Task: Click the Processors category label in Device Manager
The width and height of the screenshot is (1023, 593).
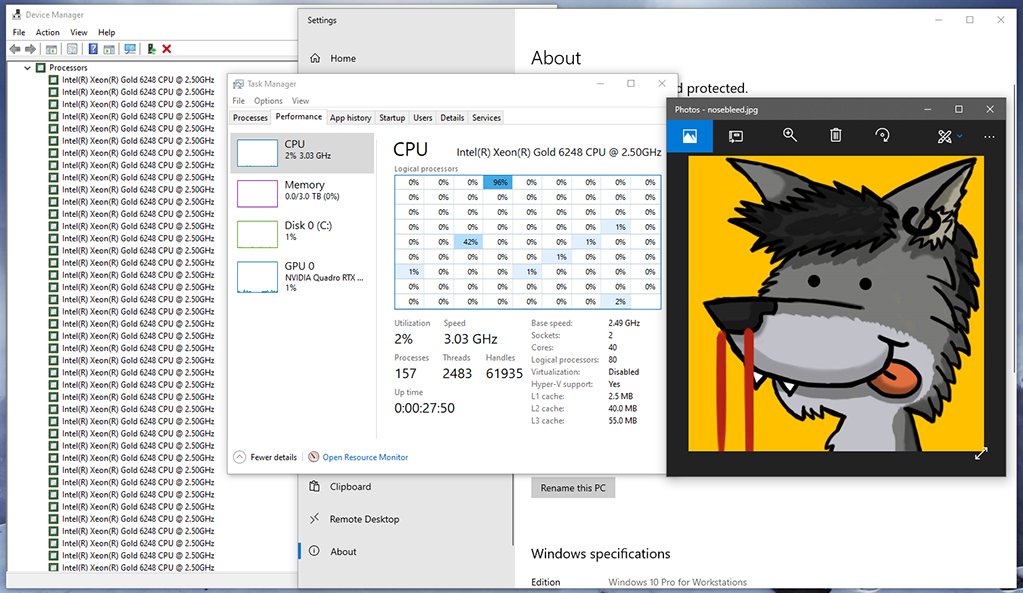Action: tap(68, 67)
